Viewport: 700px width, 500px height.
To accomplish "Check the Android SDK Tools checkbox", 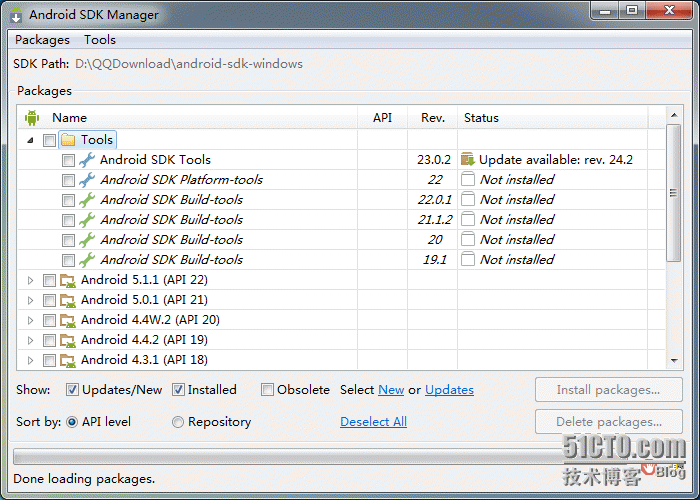I will [68, 160].
